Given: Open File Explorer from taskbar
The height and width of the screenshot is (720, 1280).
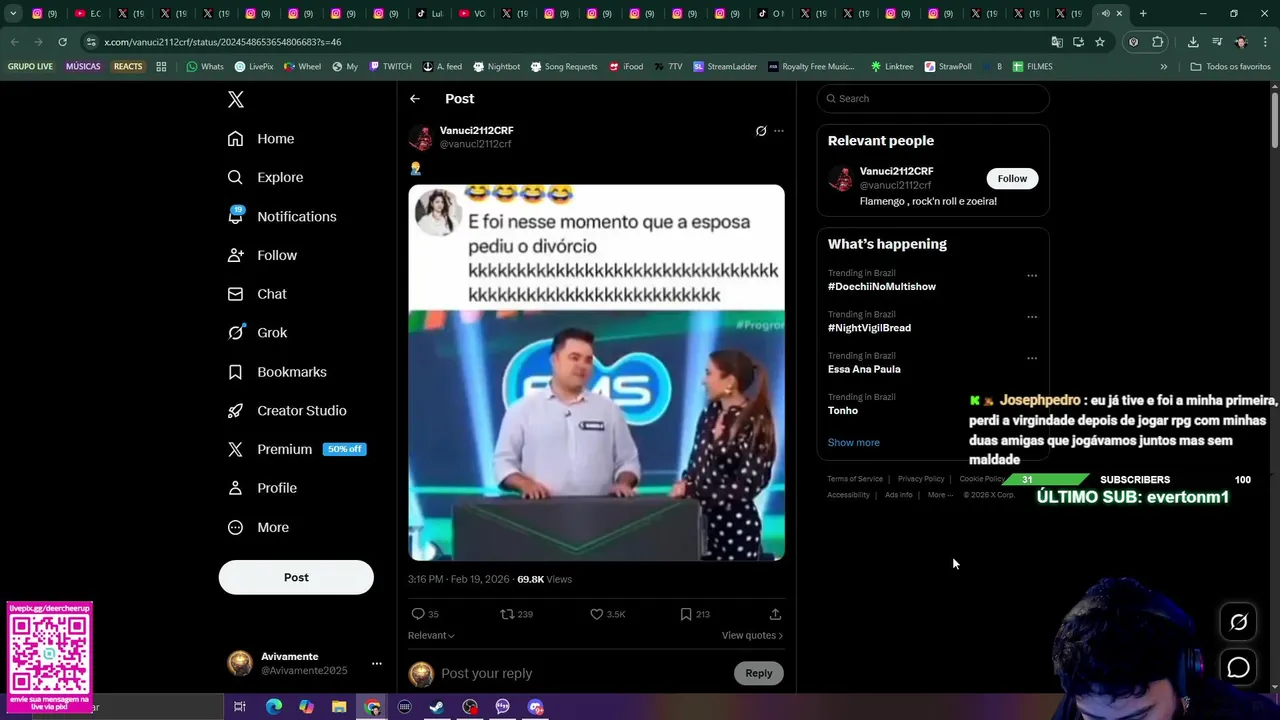Looking at the screenshot, I should click(339, 707).
